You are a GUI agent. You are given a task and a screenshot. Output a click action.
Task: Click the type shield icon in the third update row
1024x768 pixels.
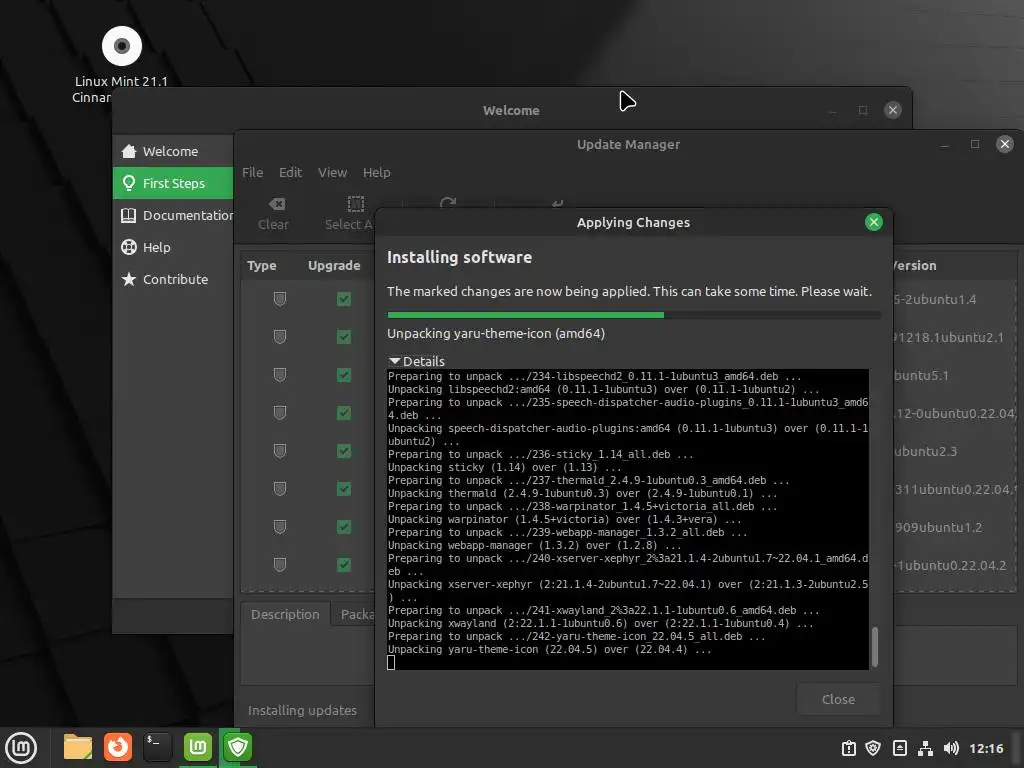[x=280, y=375]
